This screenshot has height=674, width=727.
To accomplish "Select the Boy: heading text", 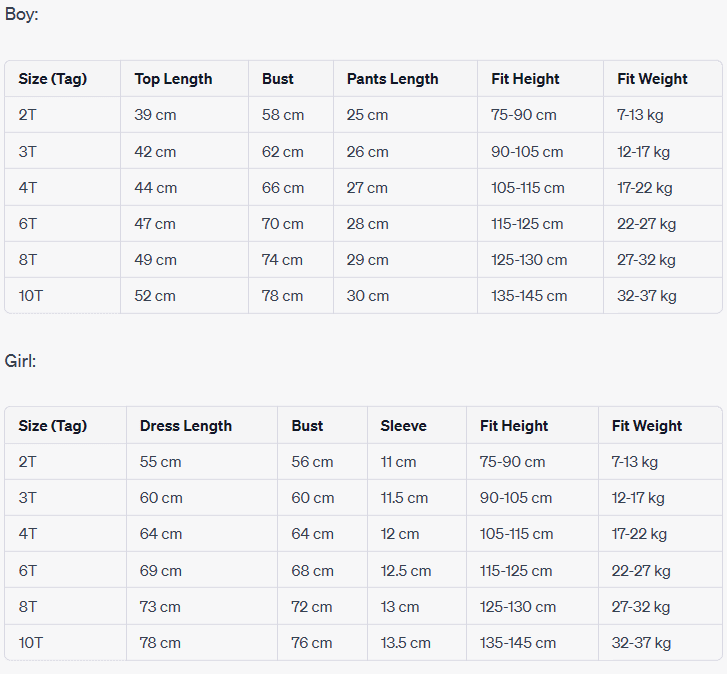I will (x=22, y=15).
